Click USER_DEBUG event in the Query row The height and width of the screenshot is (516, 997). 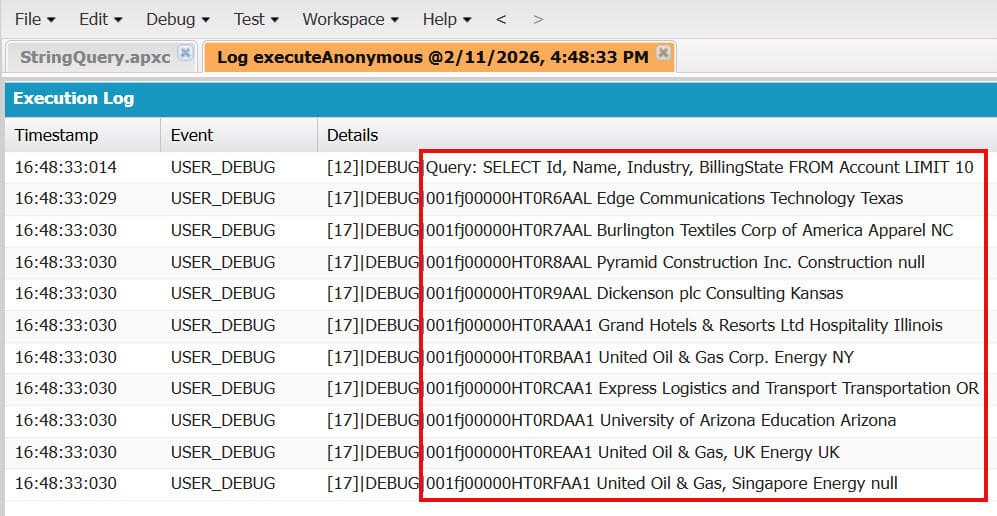(x=223, y=168)
